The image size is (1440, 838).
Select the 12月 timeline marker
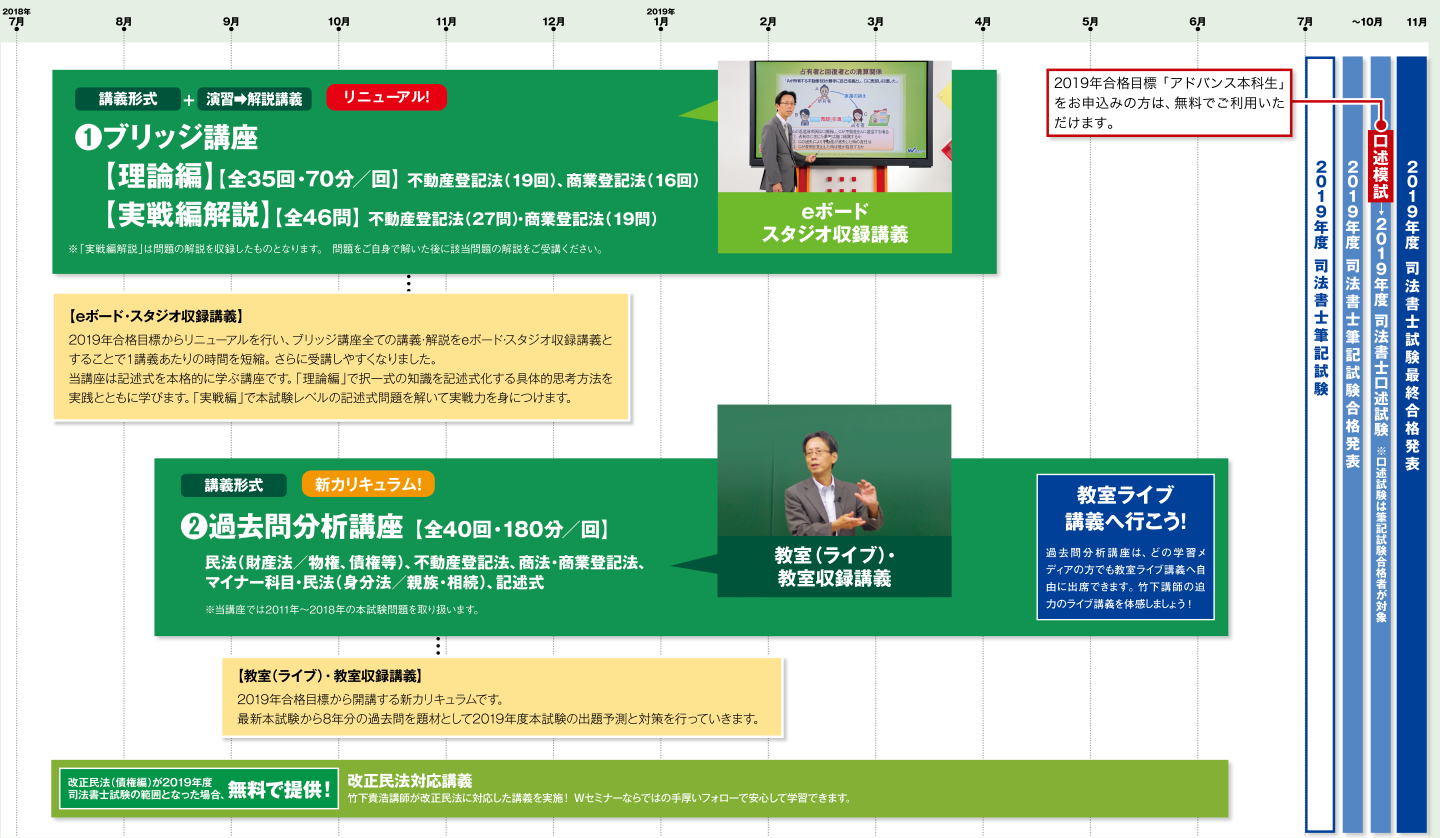553,21
